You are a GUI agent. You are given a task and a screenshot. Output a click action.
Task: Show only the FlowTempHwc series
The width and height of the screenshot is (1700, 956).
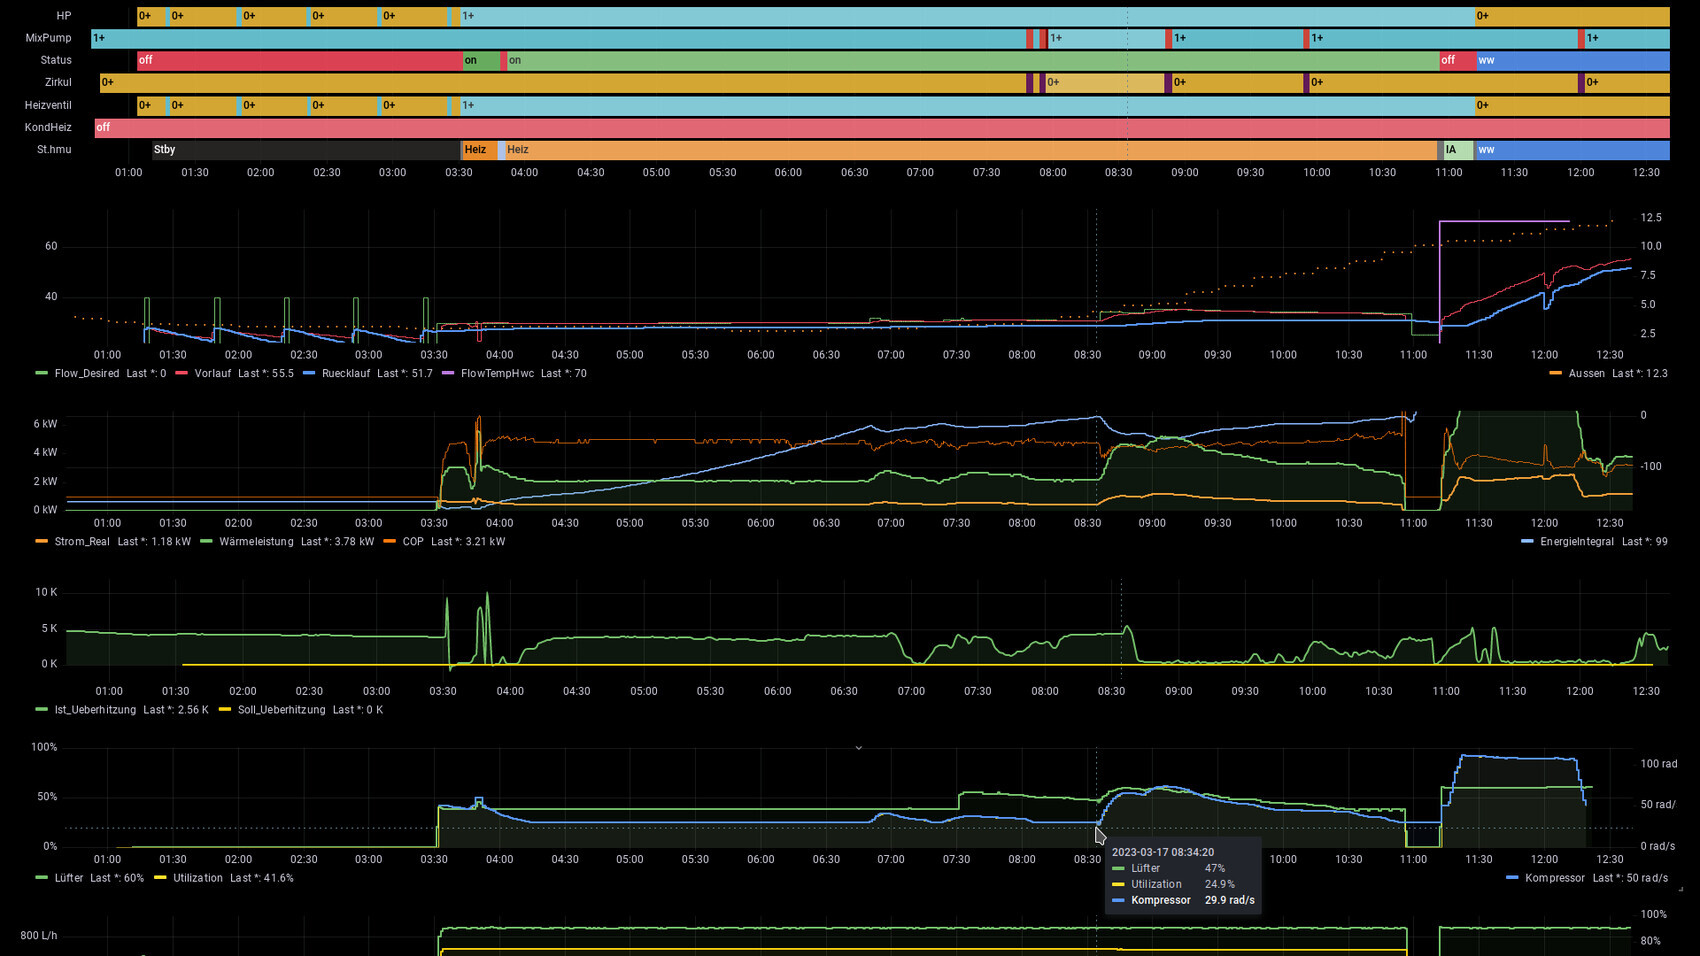pyautogui.click(x=496, y=374)
